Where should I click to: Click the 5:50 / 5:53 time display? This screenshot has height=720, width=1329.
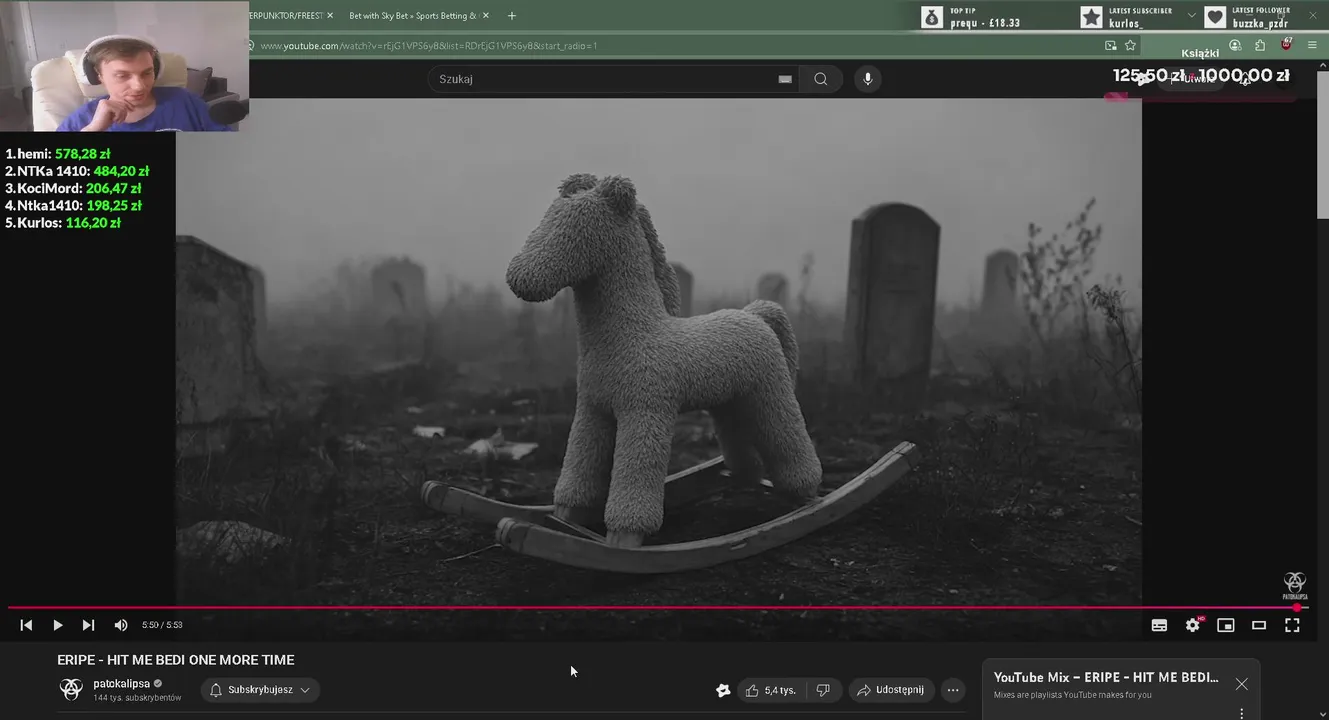[x=162, y=625]
